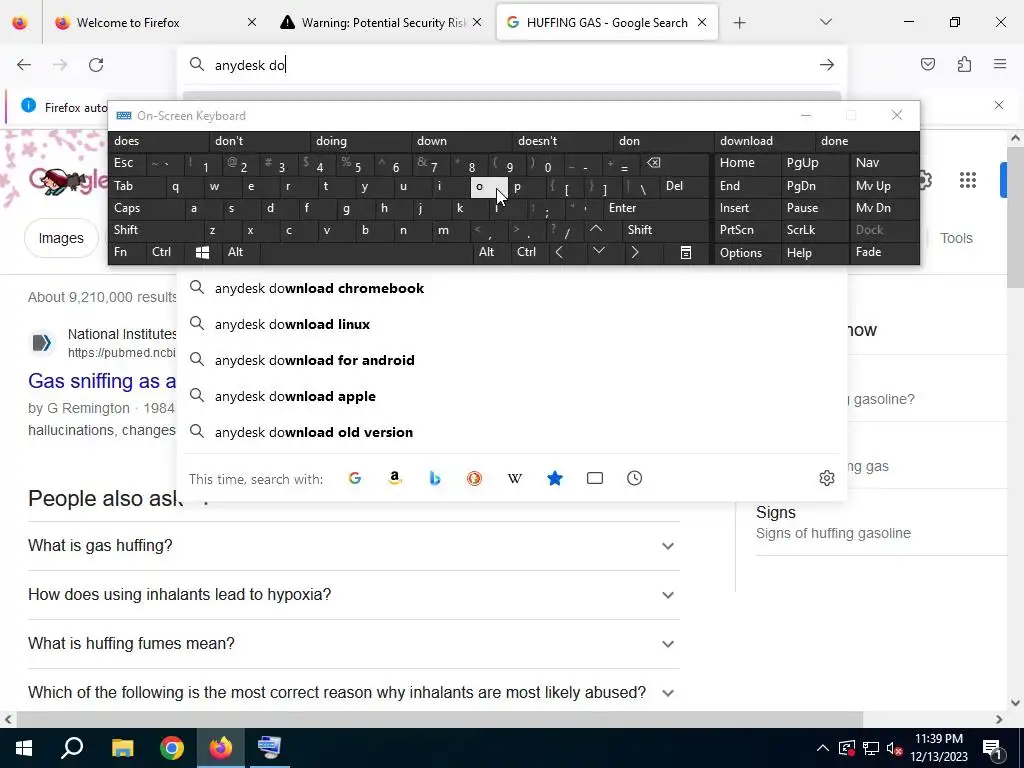Click the Windows logo key on keyboard

[202, 252]
